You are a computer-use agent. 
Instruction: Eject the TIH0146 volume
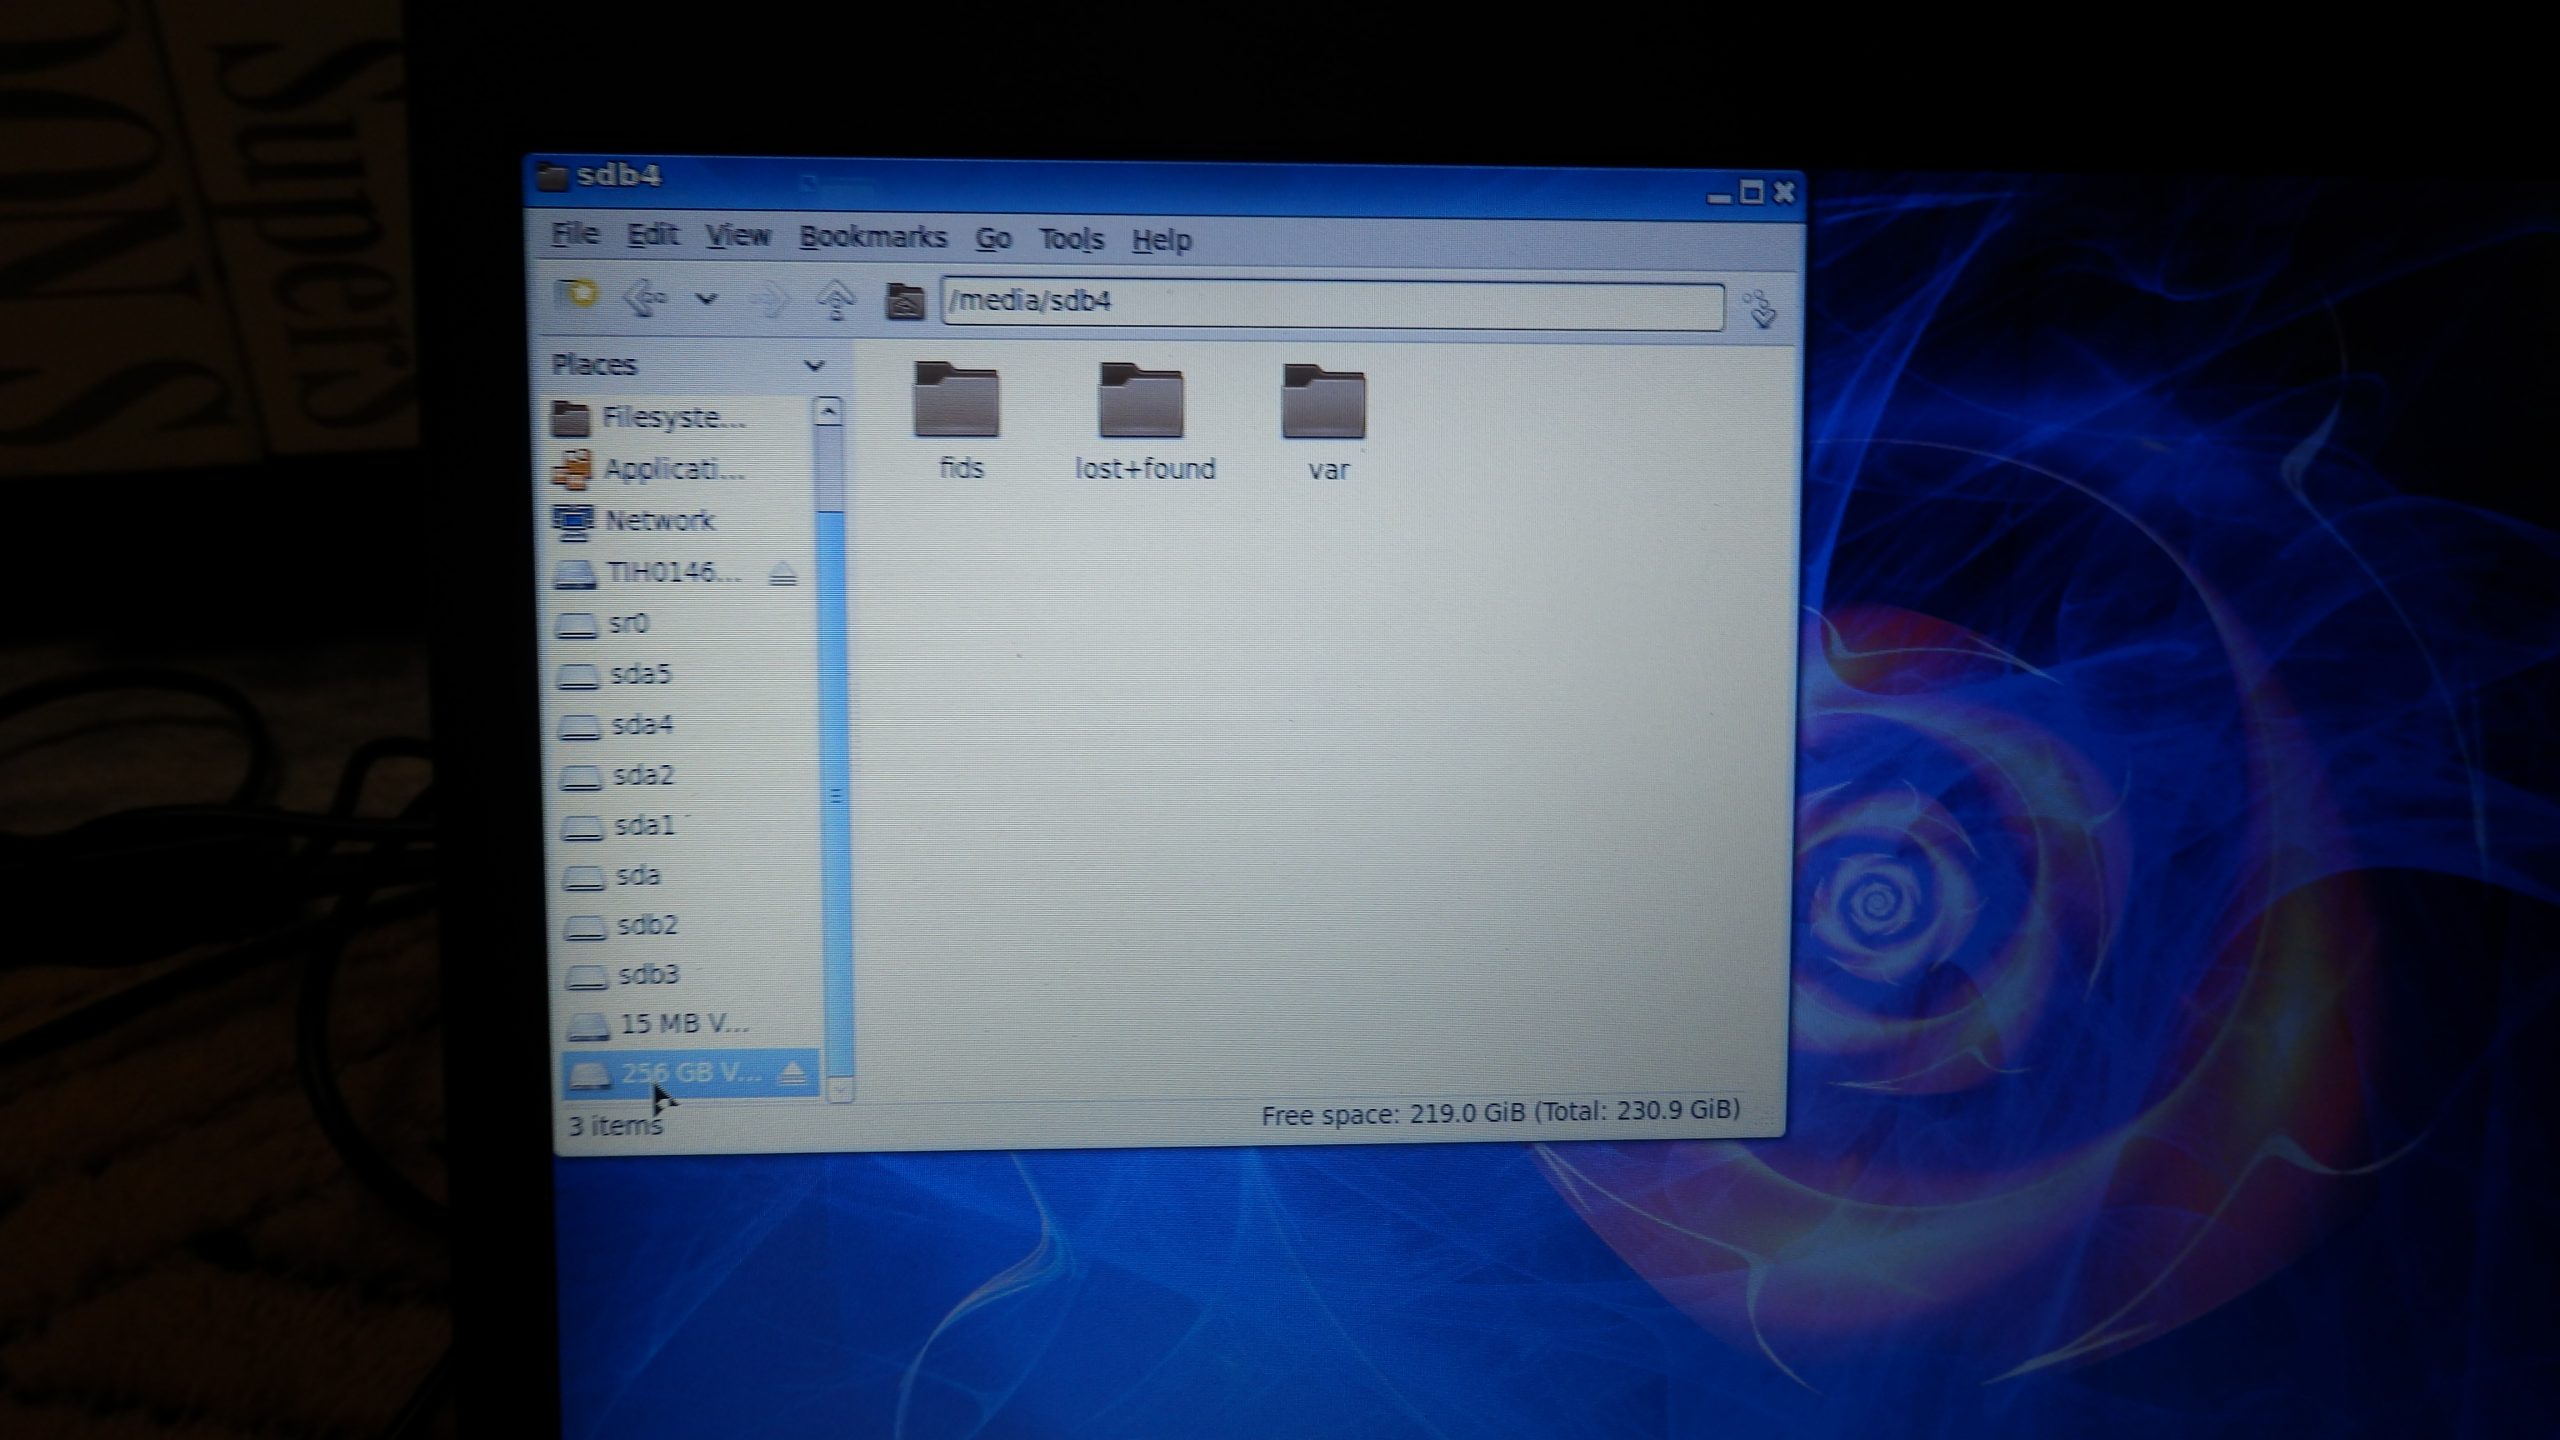[x=783, y=574]
